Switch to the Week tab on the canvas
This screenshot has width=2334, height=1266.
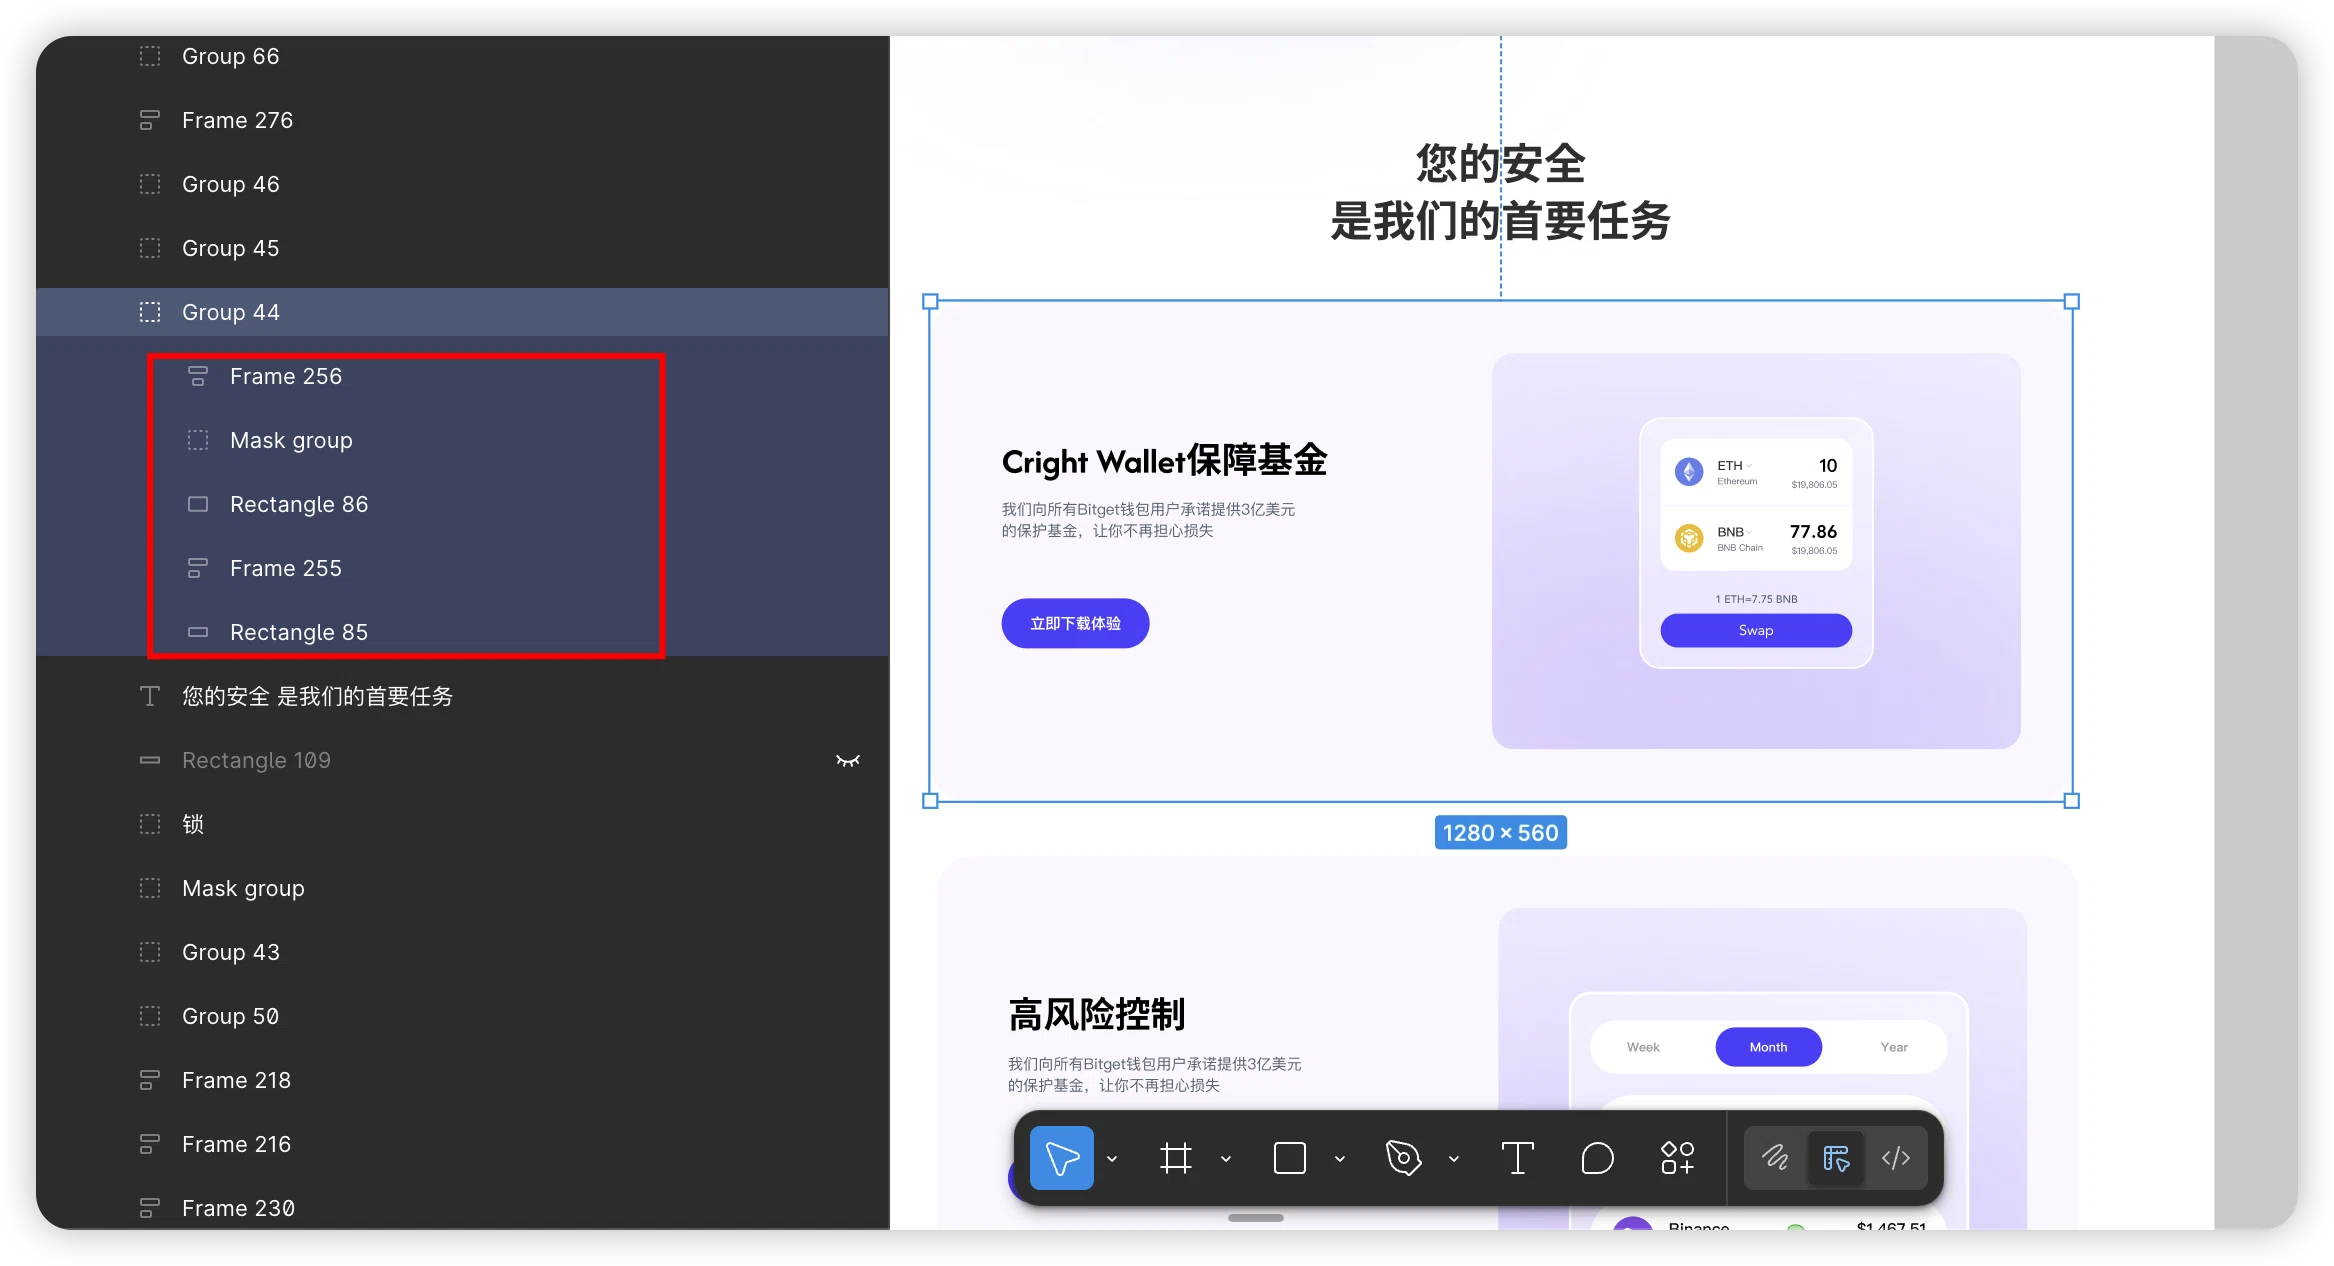[x=1643, y=1047]
